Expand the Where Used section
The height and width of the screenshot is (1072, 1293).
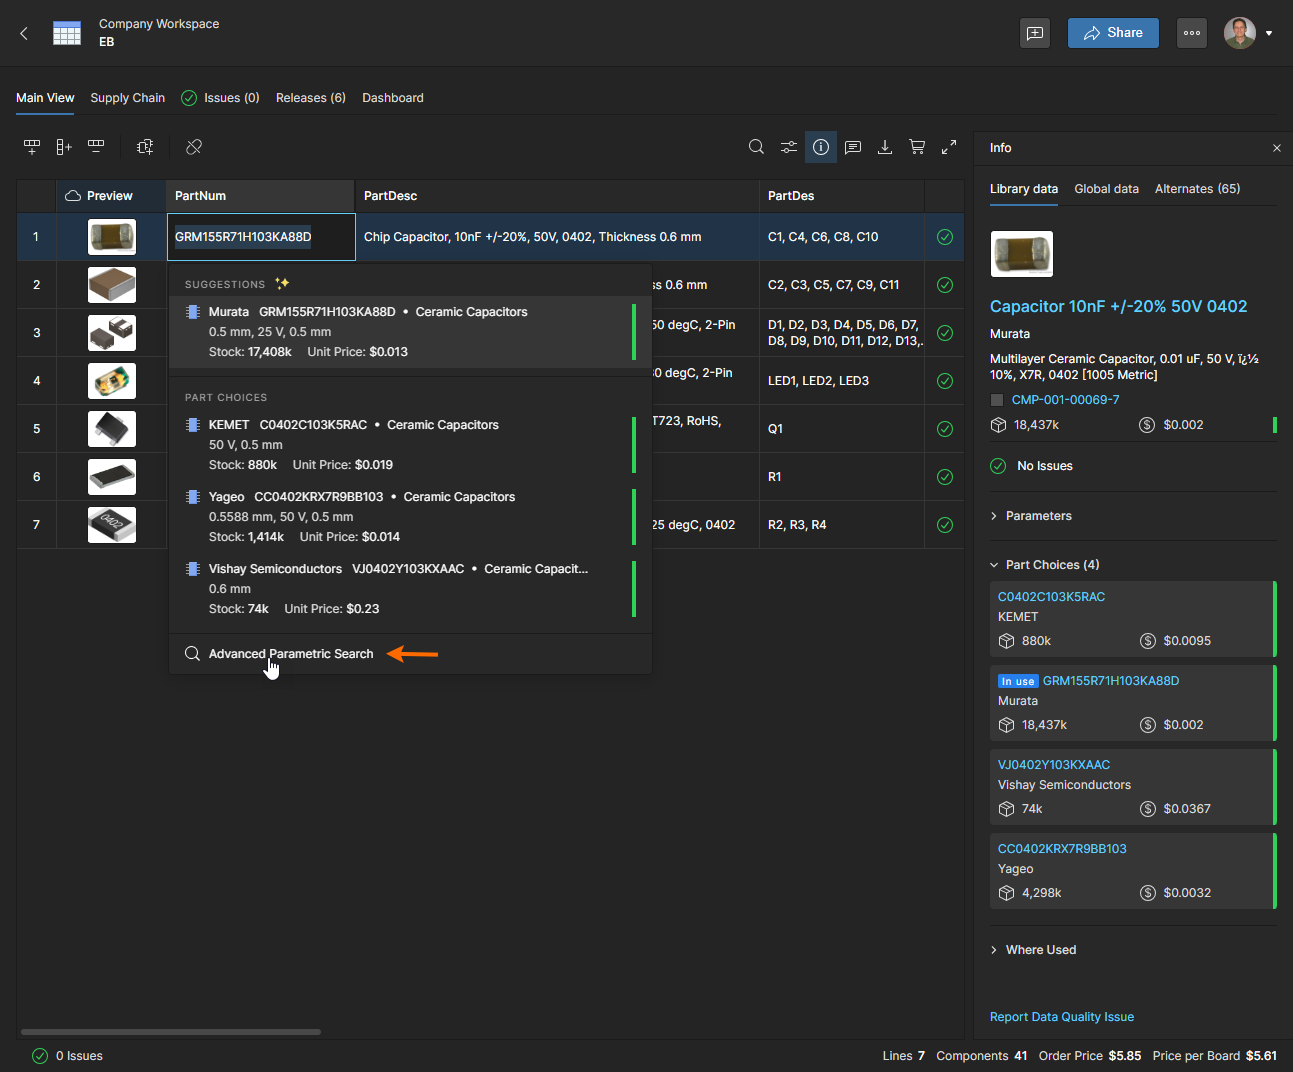1040,950
